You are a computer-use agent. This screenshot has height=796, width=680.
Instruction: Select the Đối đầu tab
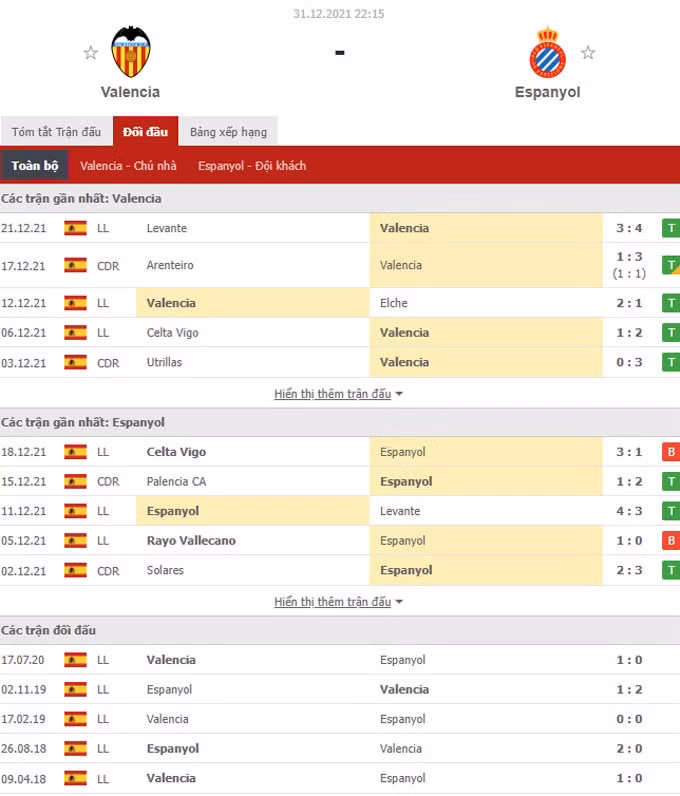(145, 131)
